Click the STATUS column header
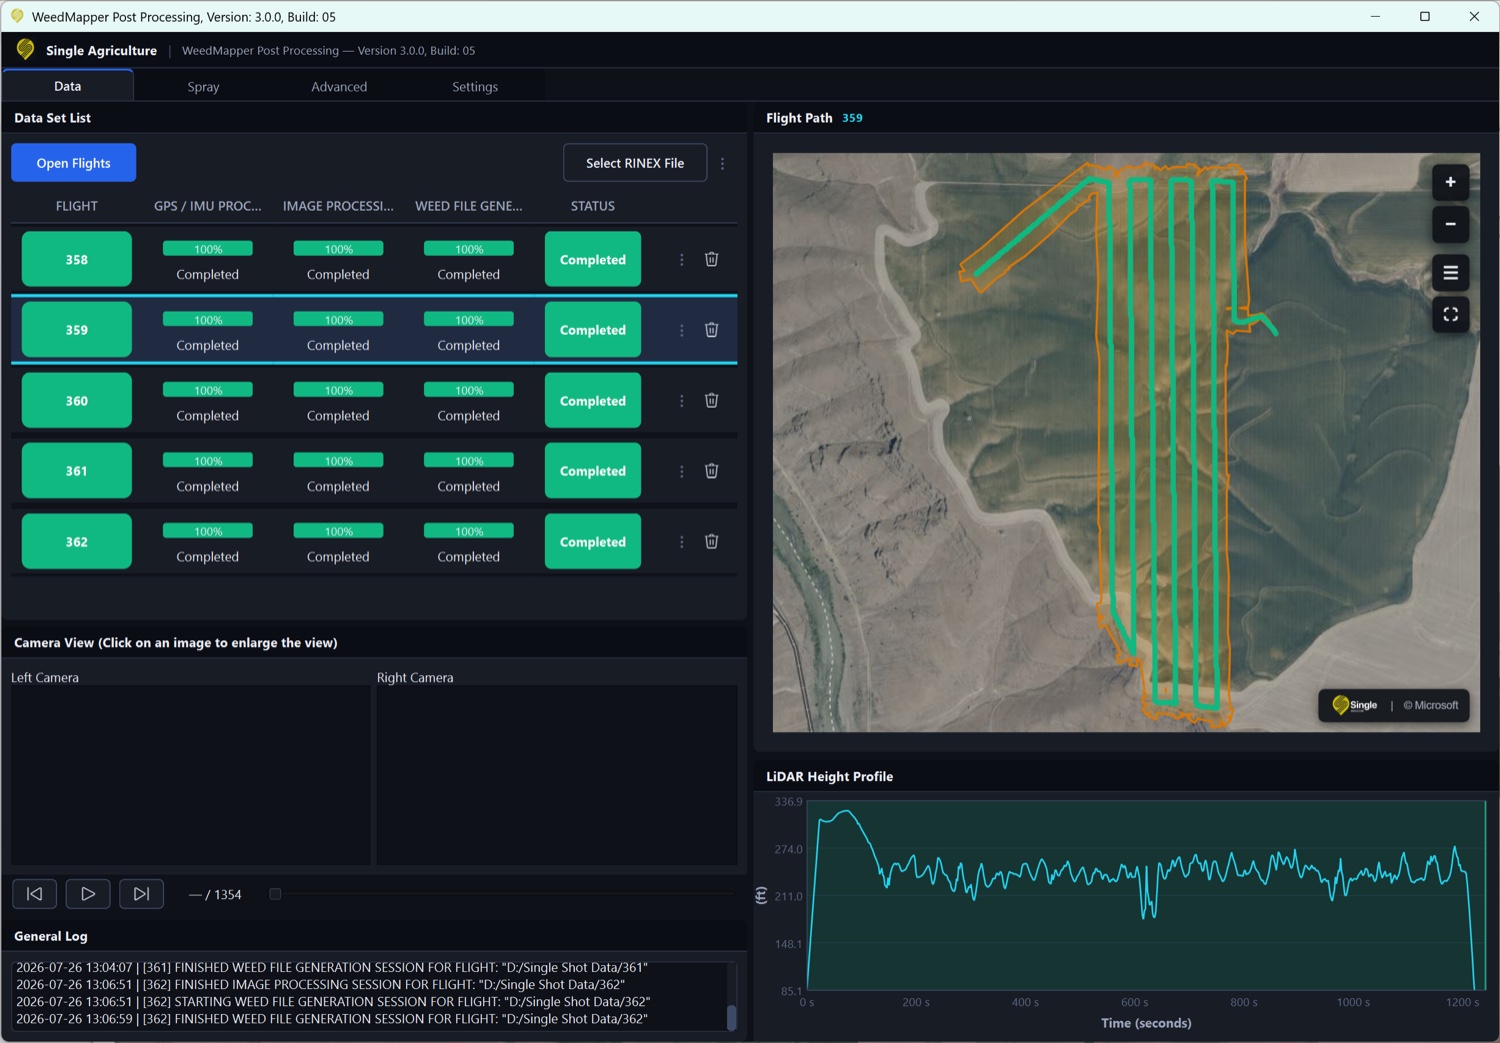Viewport: 1500px width, 1043px height. click(593, 206)
